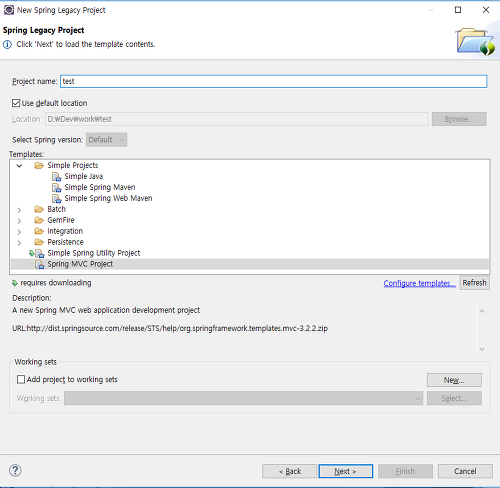
Task: Expand the GemFire templates node
Action: [19, 221]
